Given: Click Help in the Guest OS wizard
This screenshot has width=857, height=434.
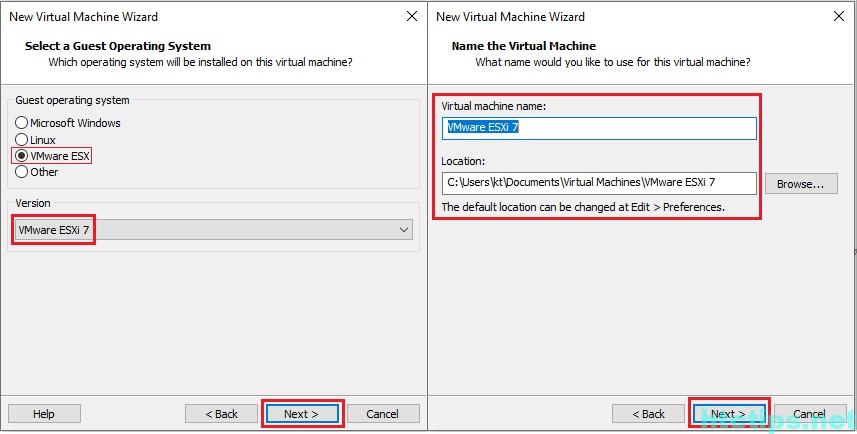Looking at the screenshot, I should 44,414.
